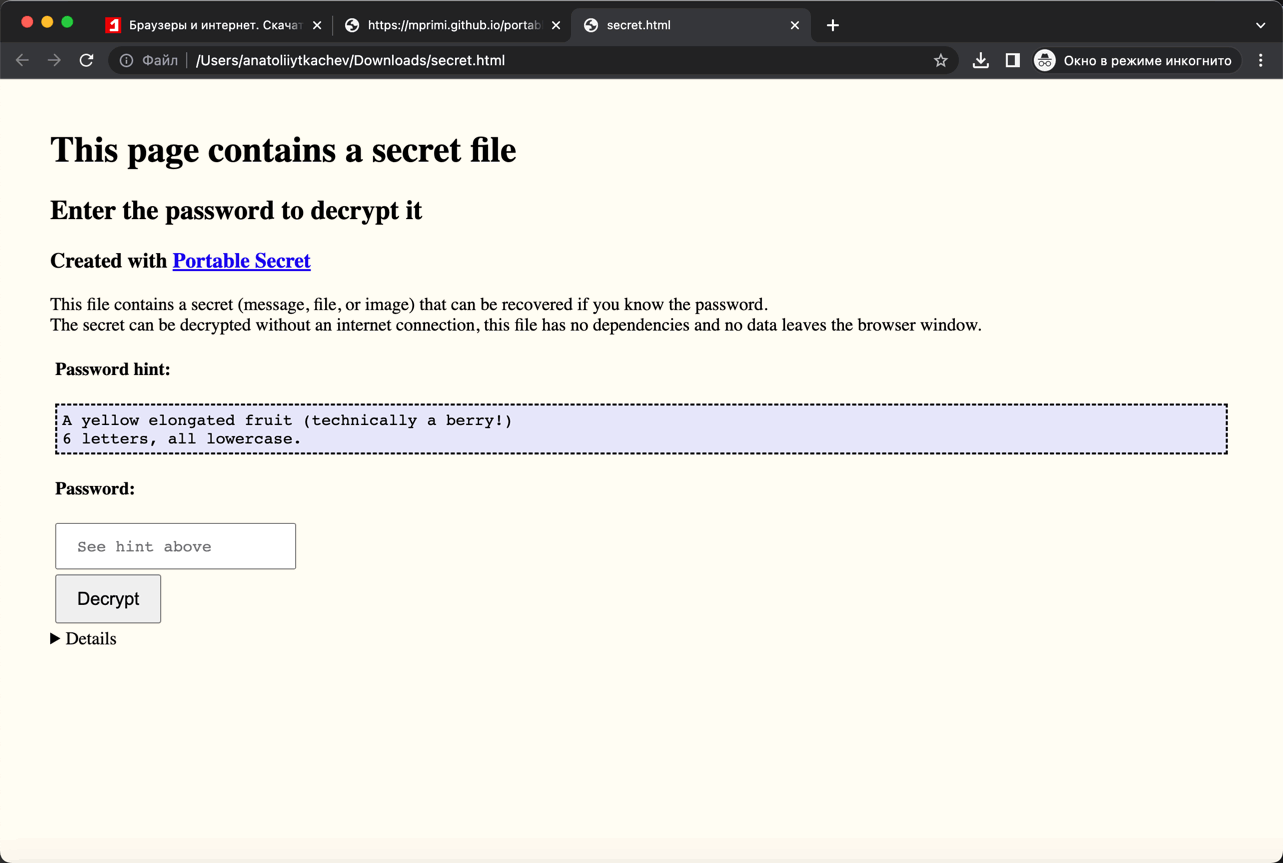Open a new tab with plus button
The width and height of the screenshot is (1283, 863).
[832, 25]
